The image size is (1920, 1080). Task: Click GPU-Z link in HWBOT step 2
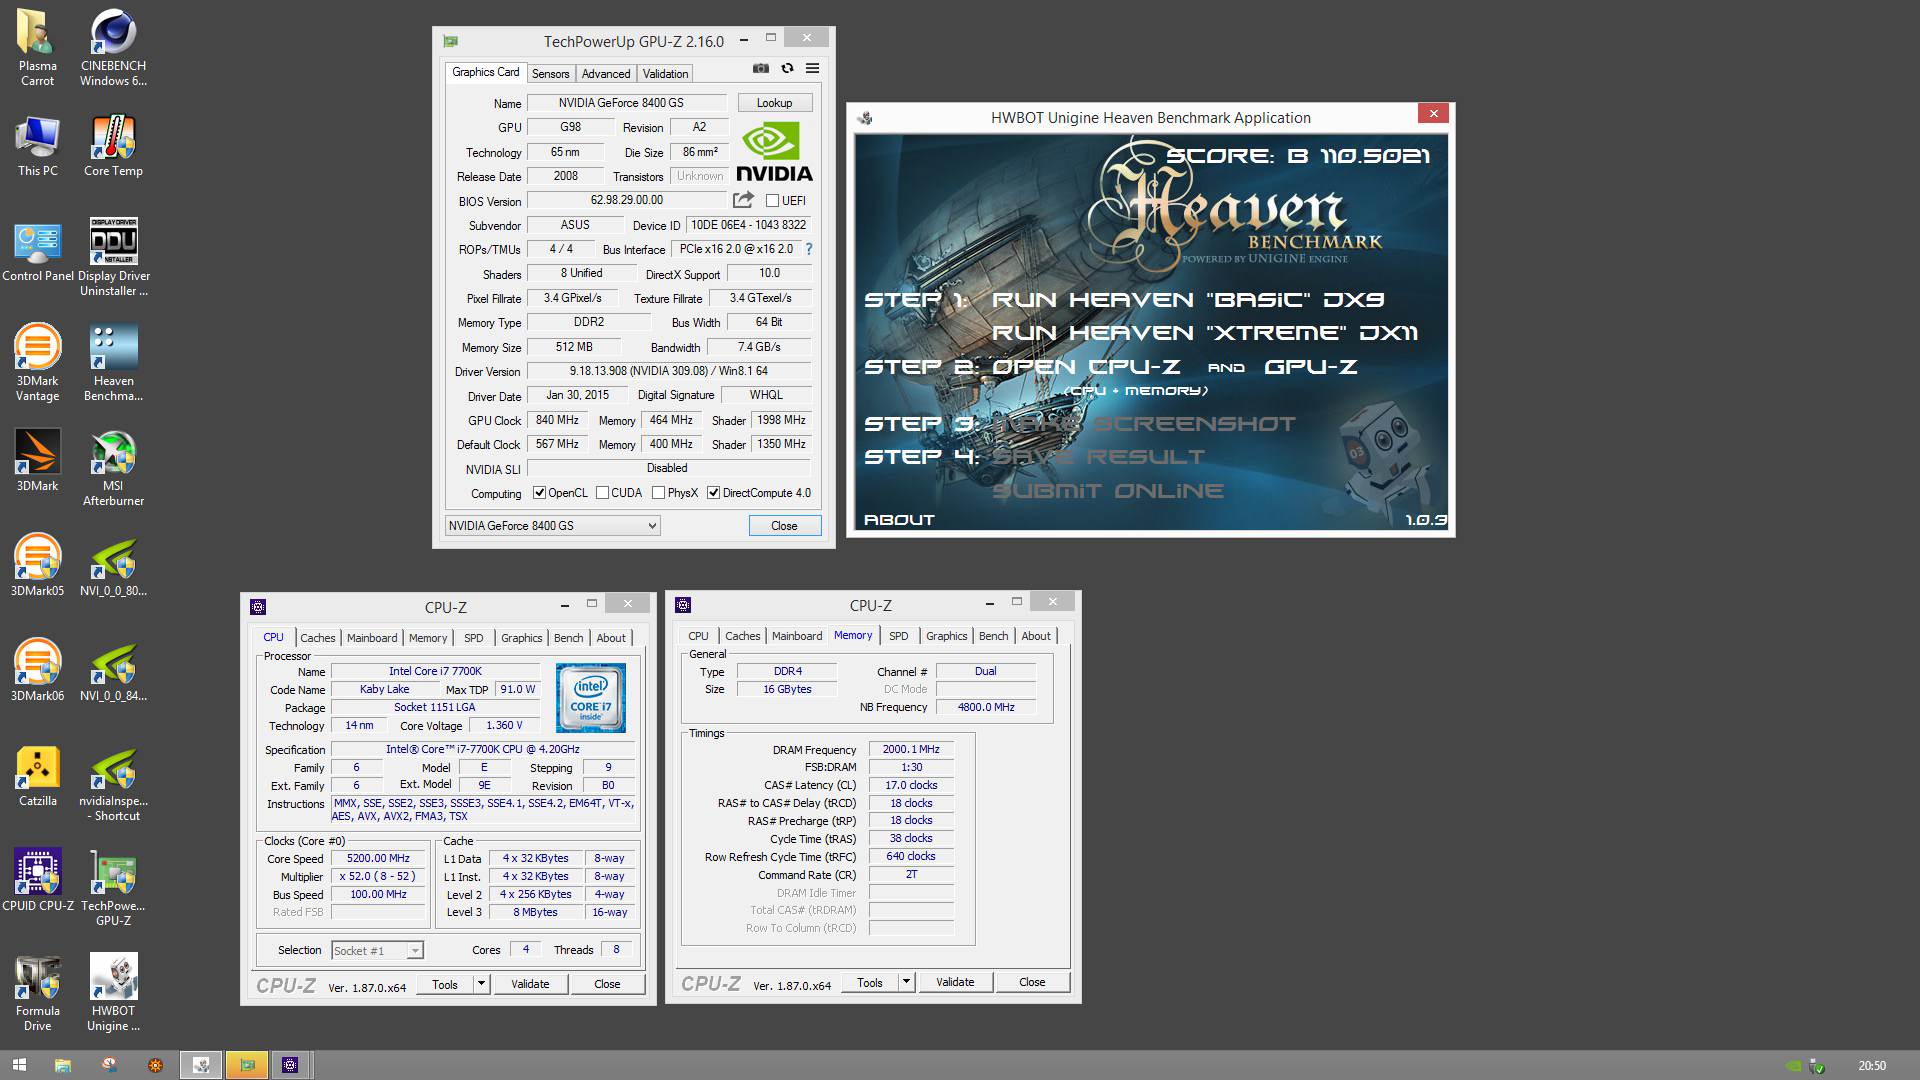(x=1311, y=367)
